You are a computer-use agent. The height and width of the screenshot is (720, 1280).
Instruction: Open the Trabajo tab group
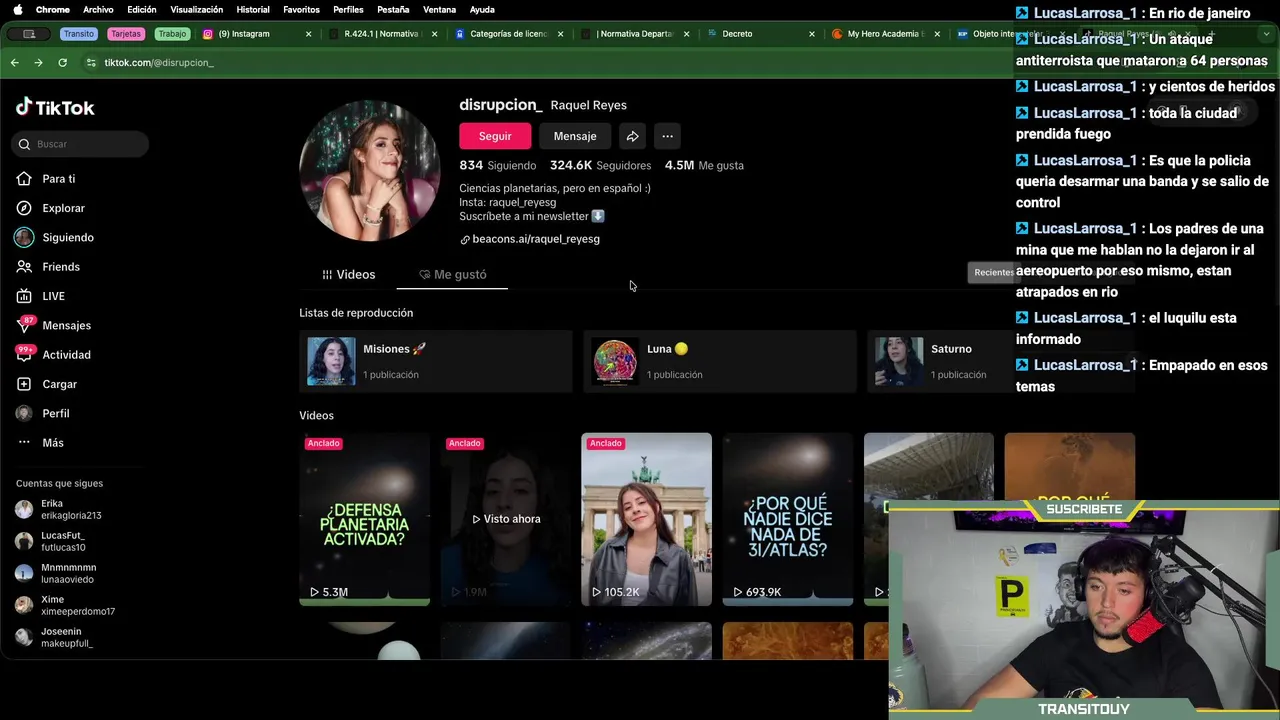pyautogui.click(x=172, y=34)
